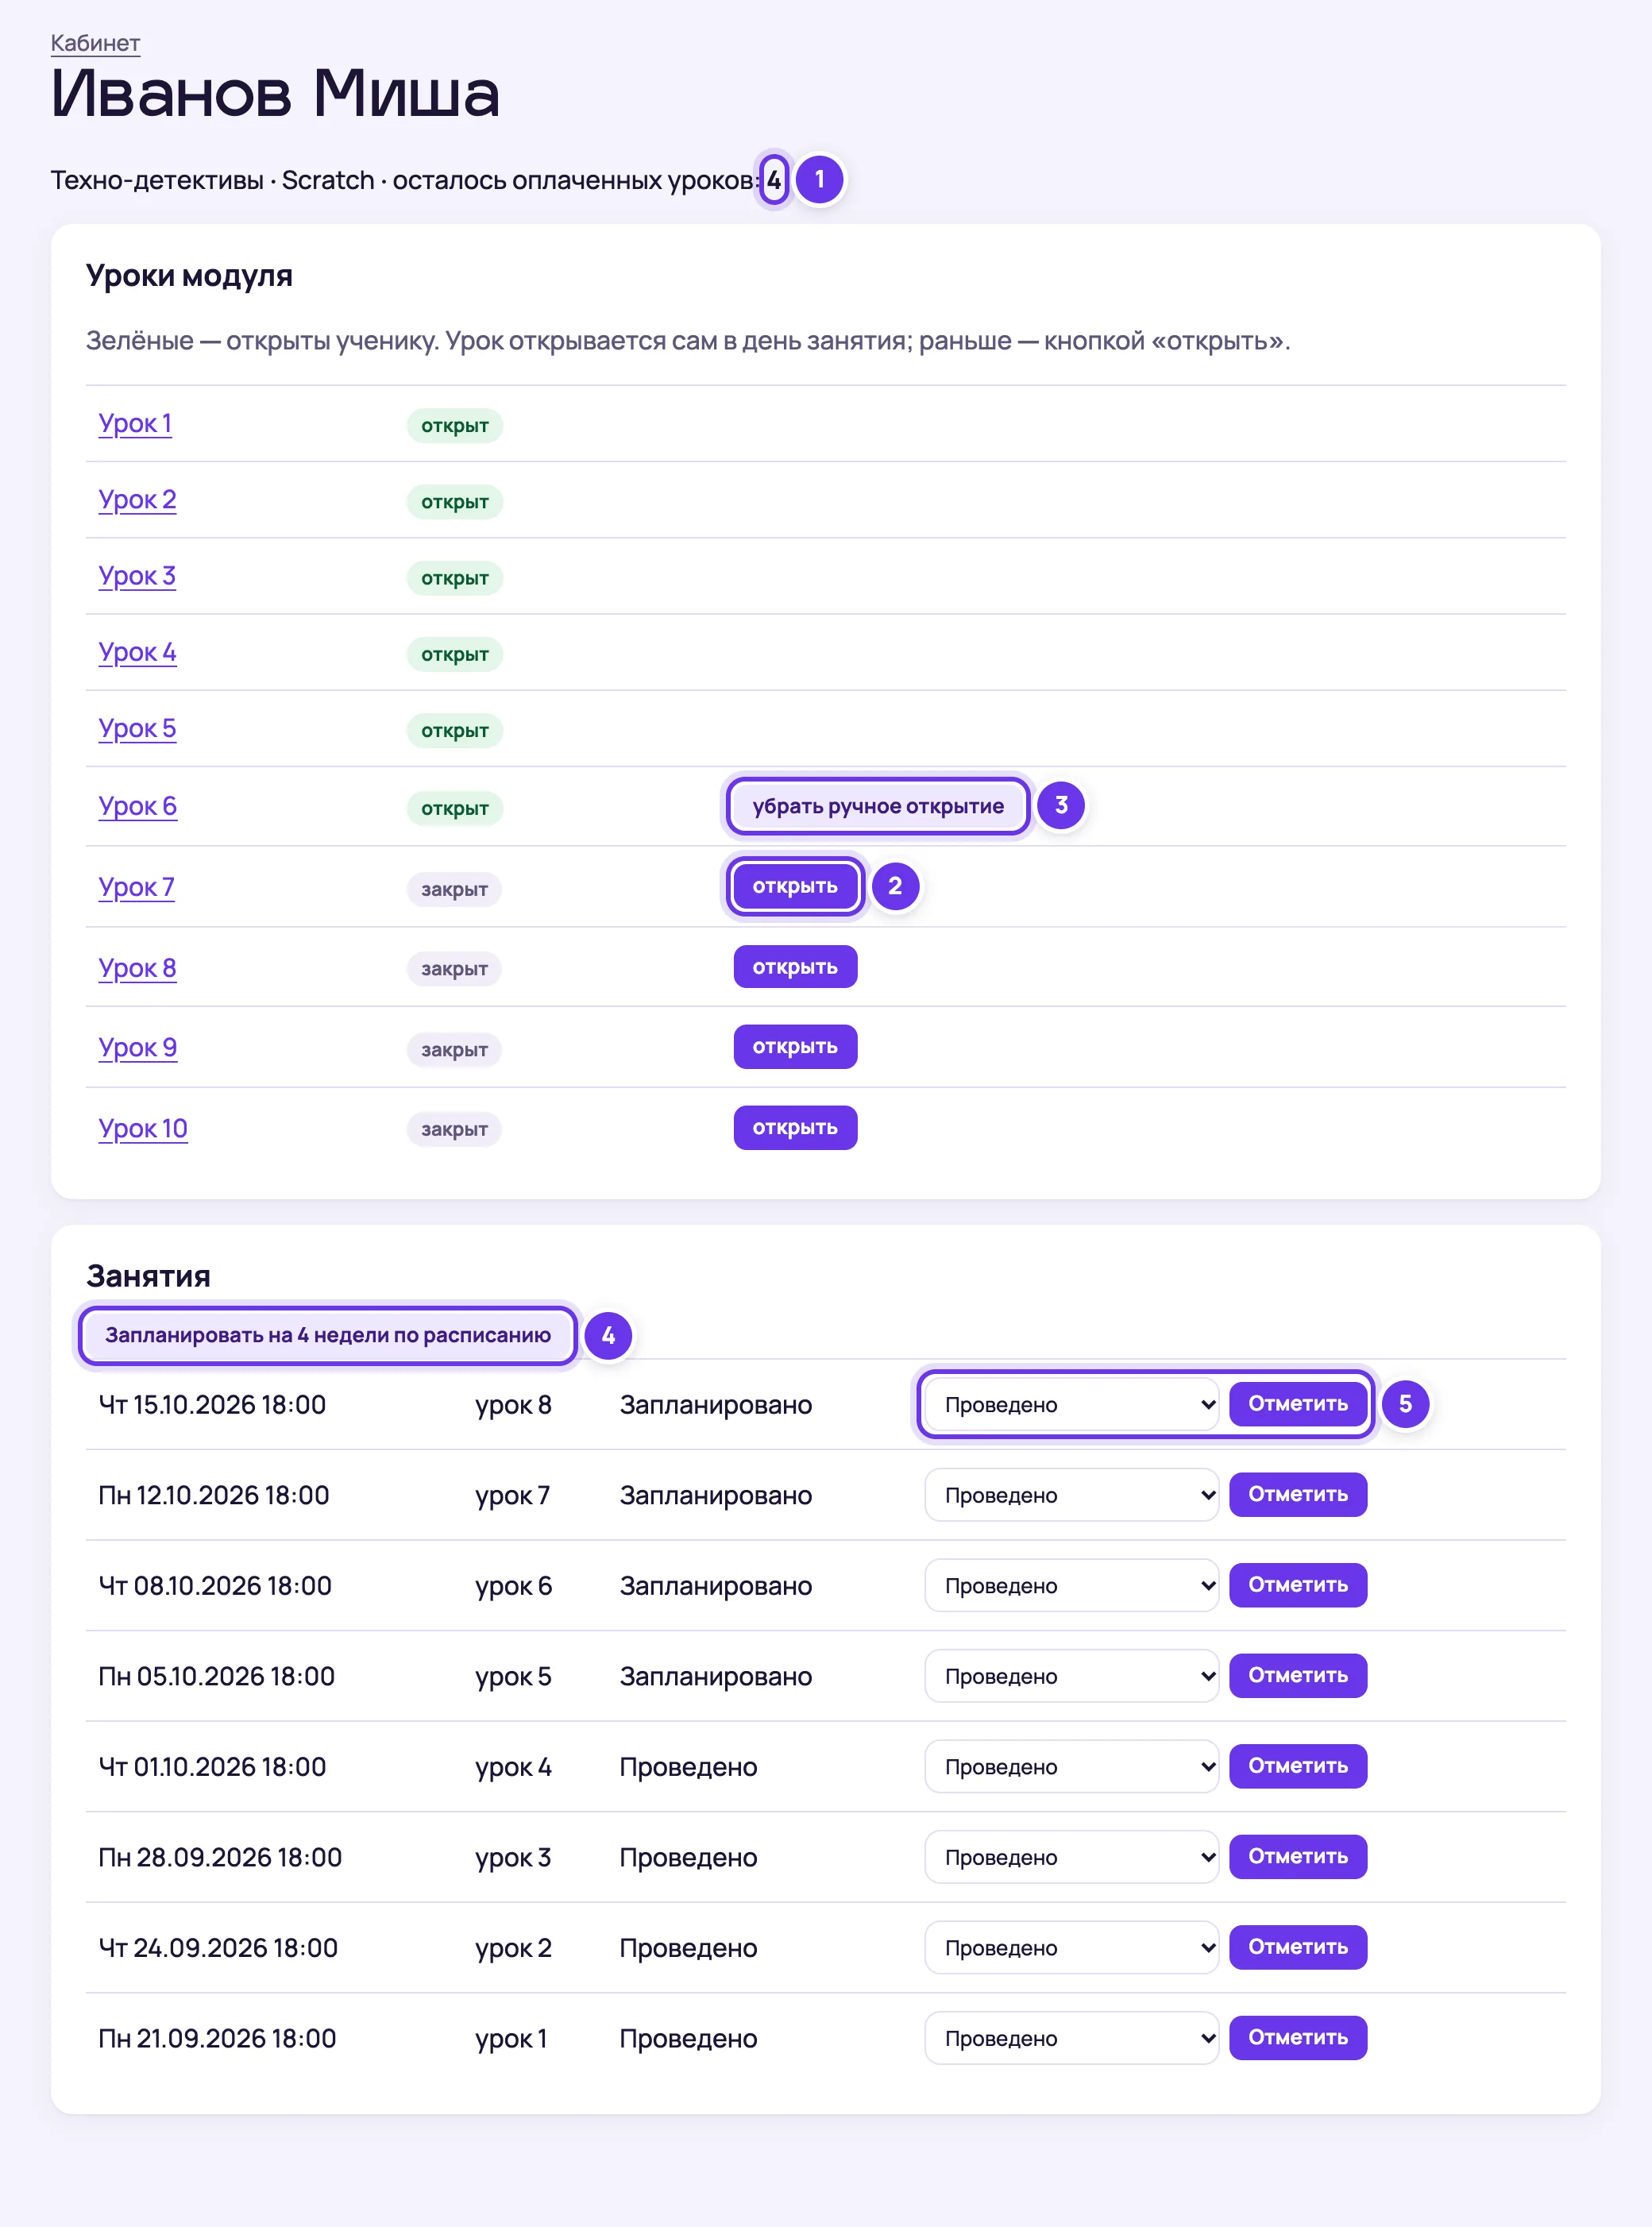The width and height of the screenshot is (1652, 2227).
Task: Unlock Урок 10 with открыть button
Action: click(x=795, y=1128)
